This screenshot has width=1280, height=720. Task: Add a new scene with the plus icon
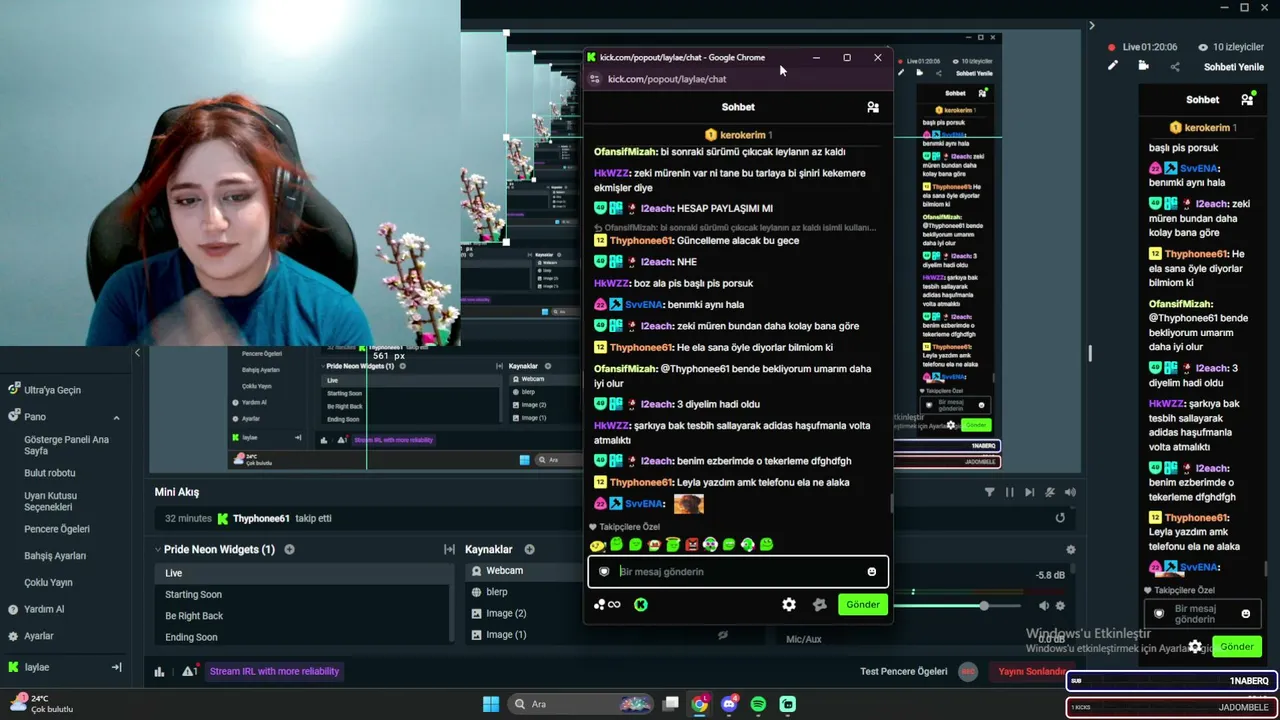point(289,549)
